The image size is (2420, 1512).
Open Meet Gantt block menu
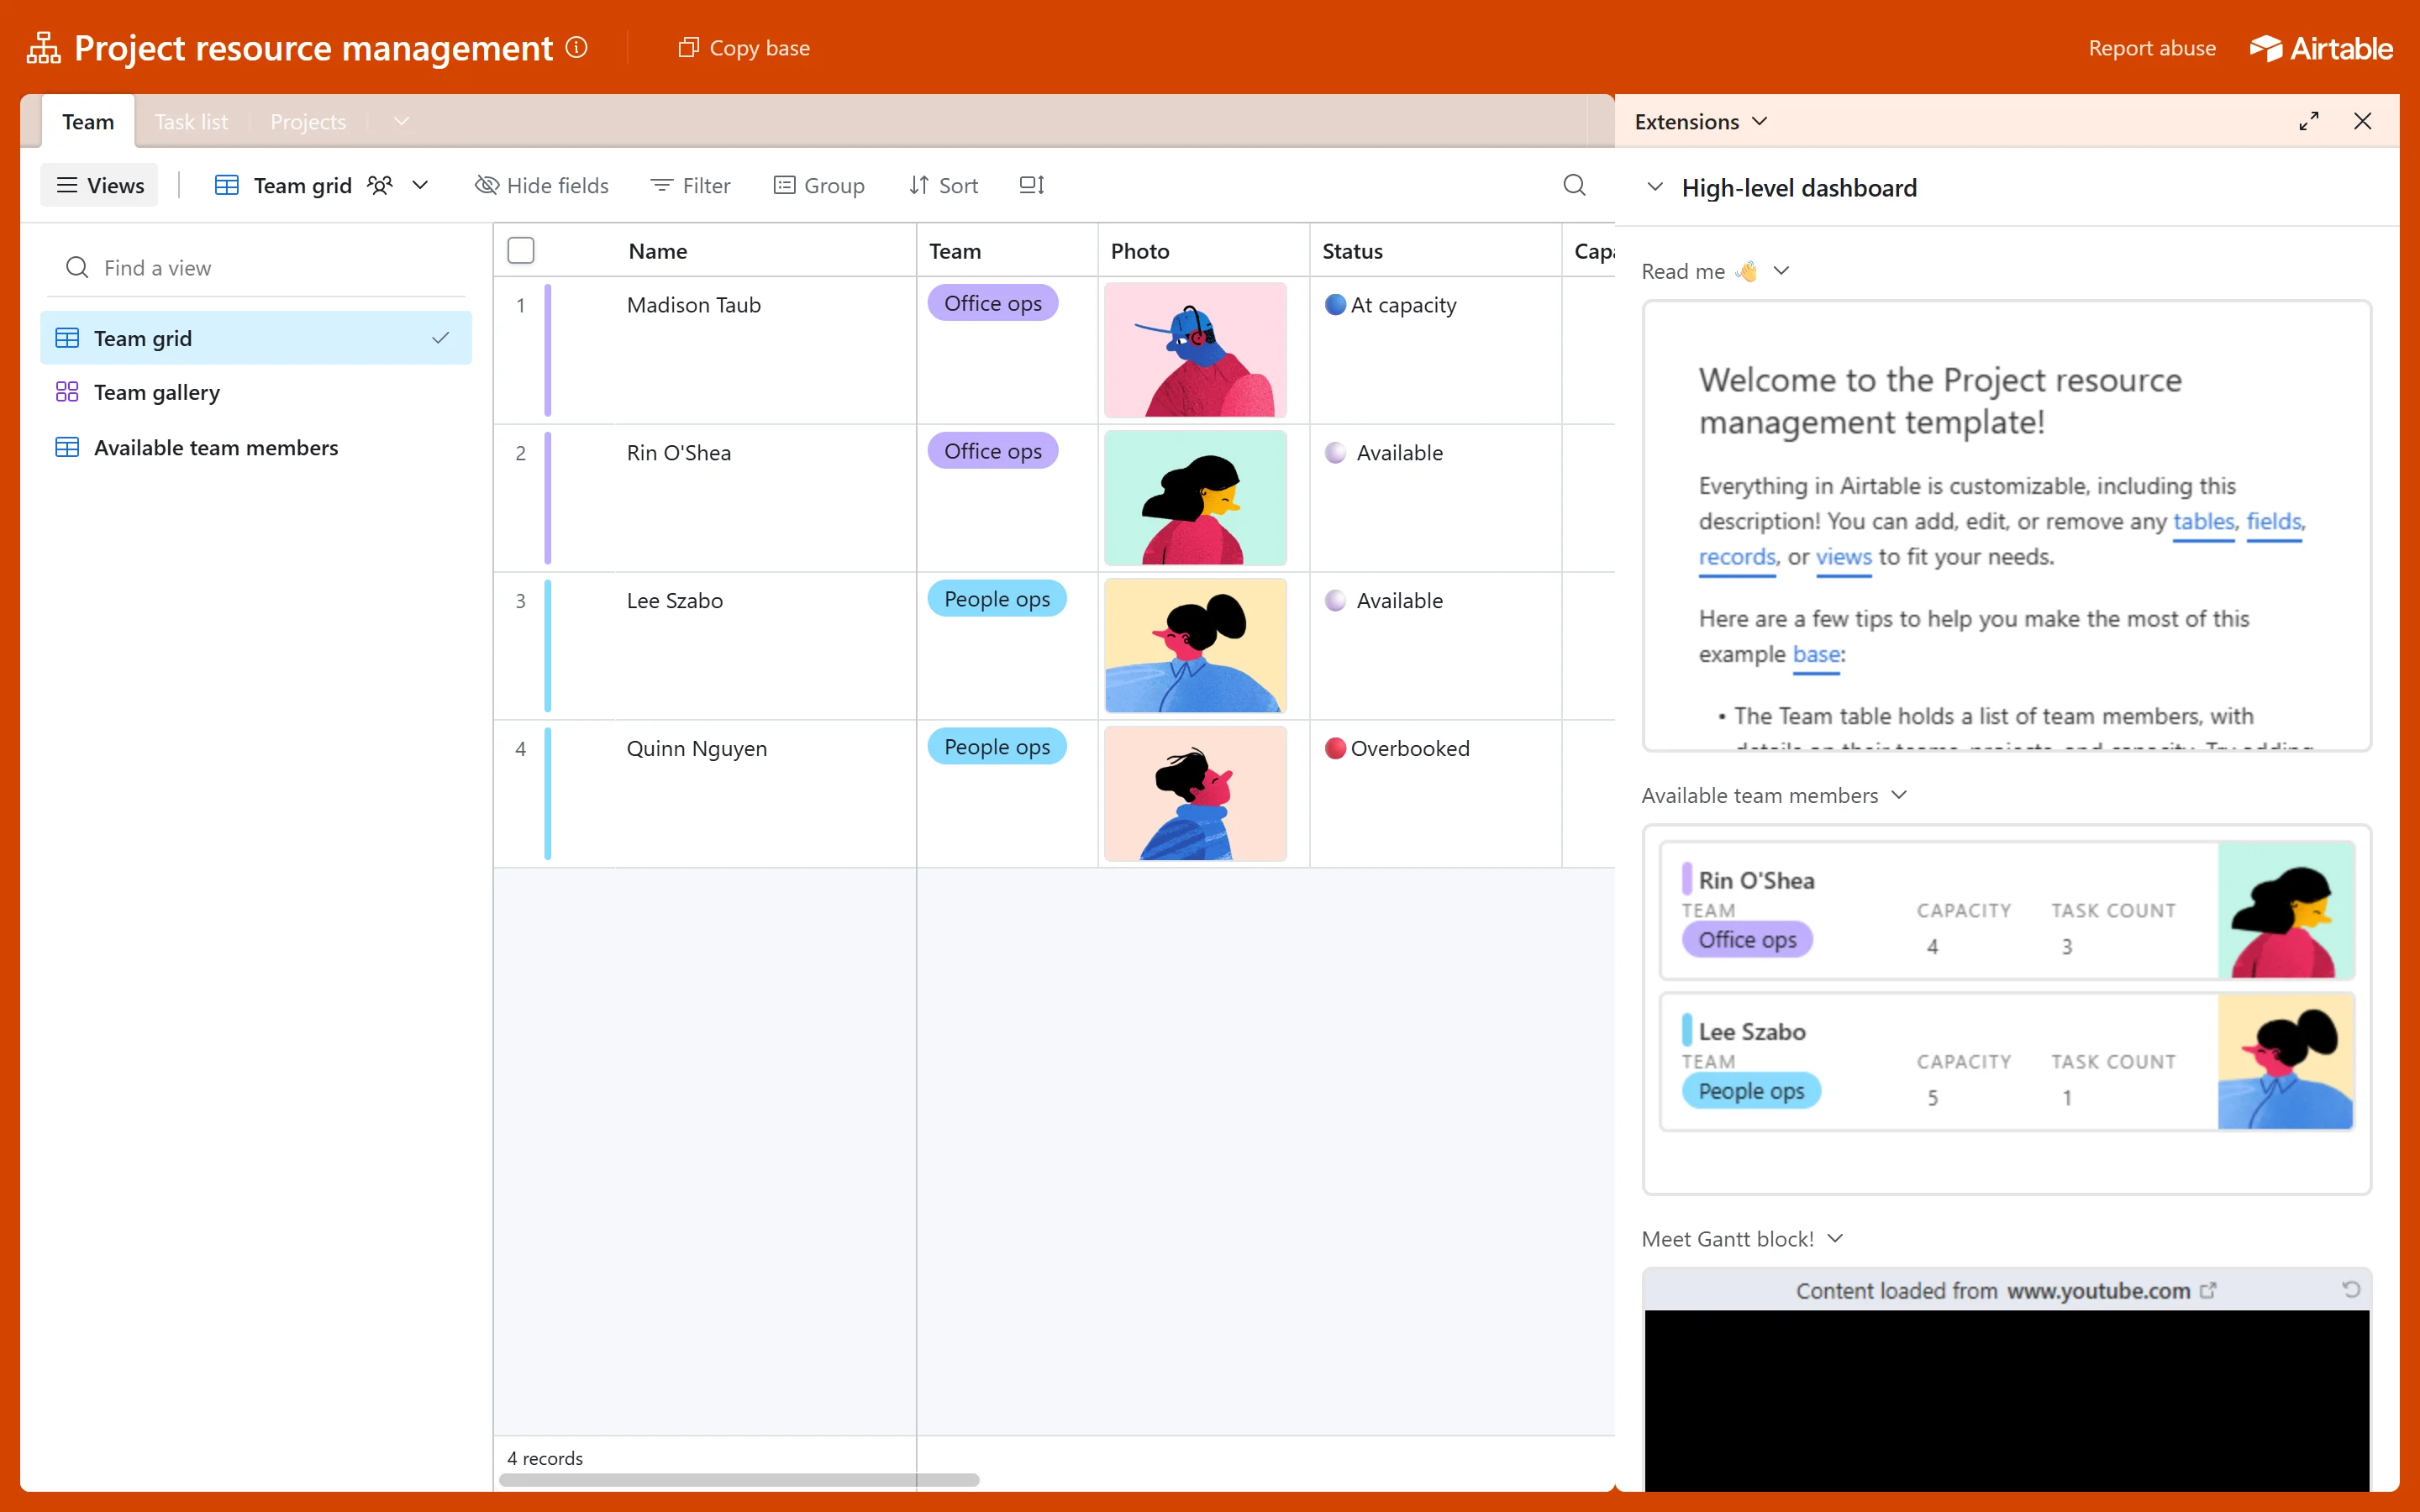1835,1239
